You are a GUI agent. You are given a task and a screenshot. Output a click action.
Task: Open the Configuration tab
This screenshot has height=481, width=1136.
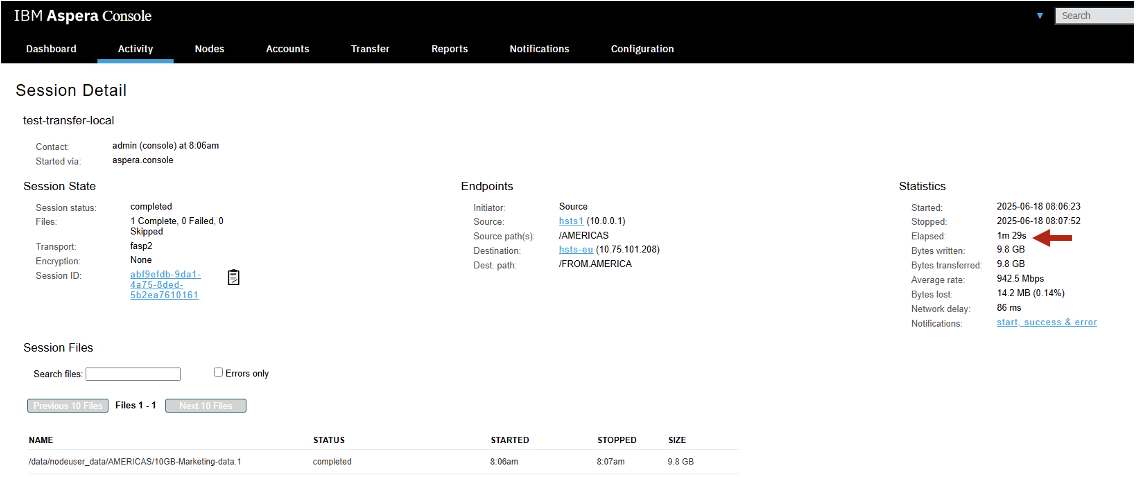642,49
